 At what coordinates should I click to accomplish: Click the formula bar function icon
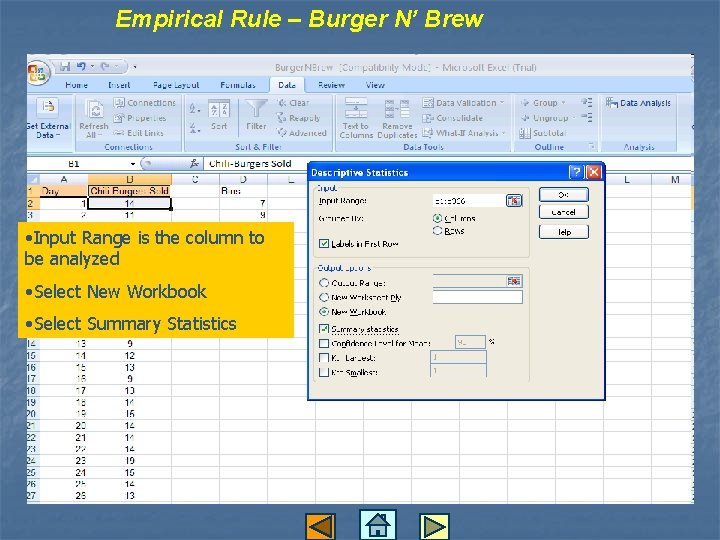pyautogui.click(x=195, y=163)
